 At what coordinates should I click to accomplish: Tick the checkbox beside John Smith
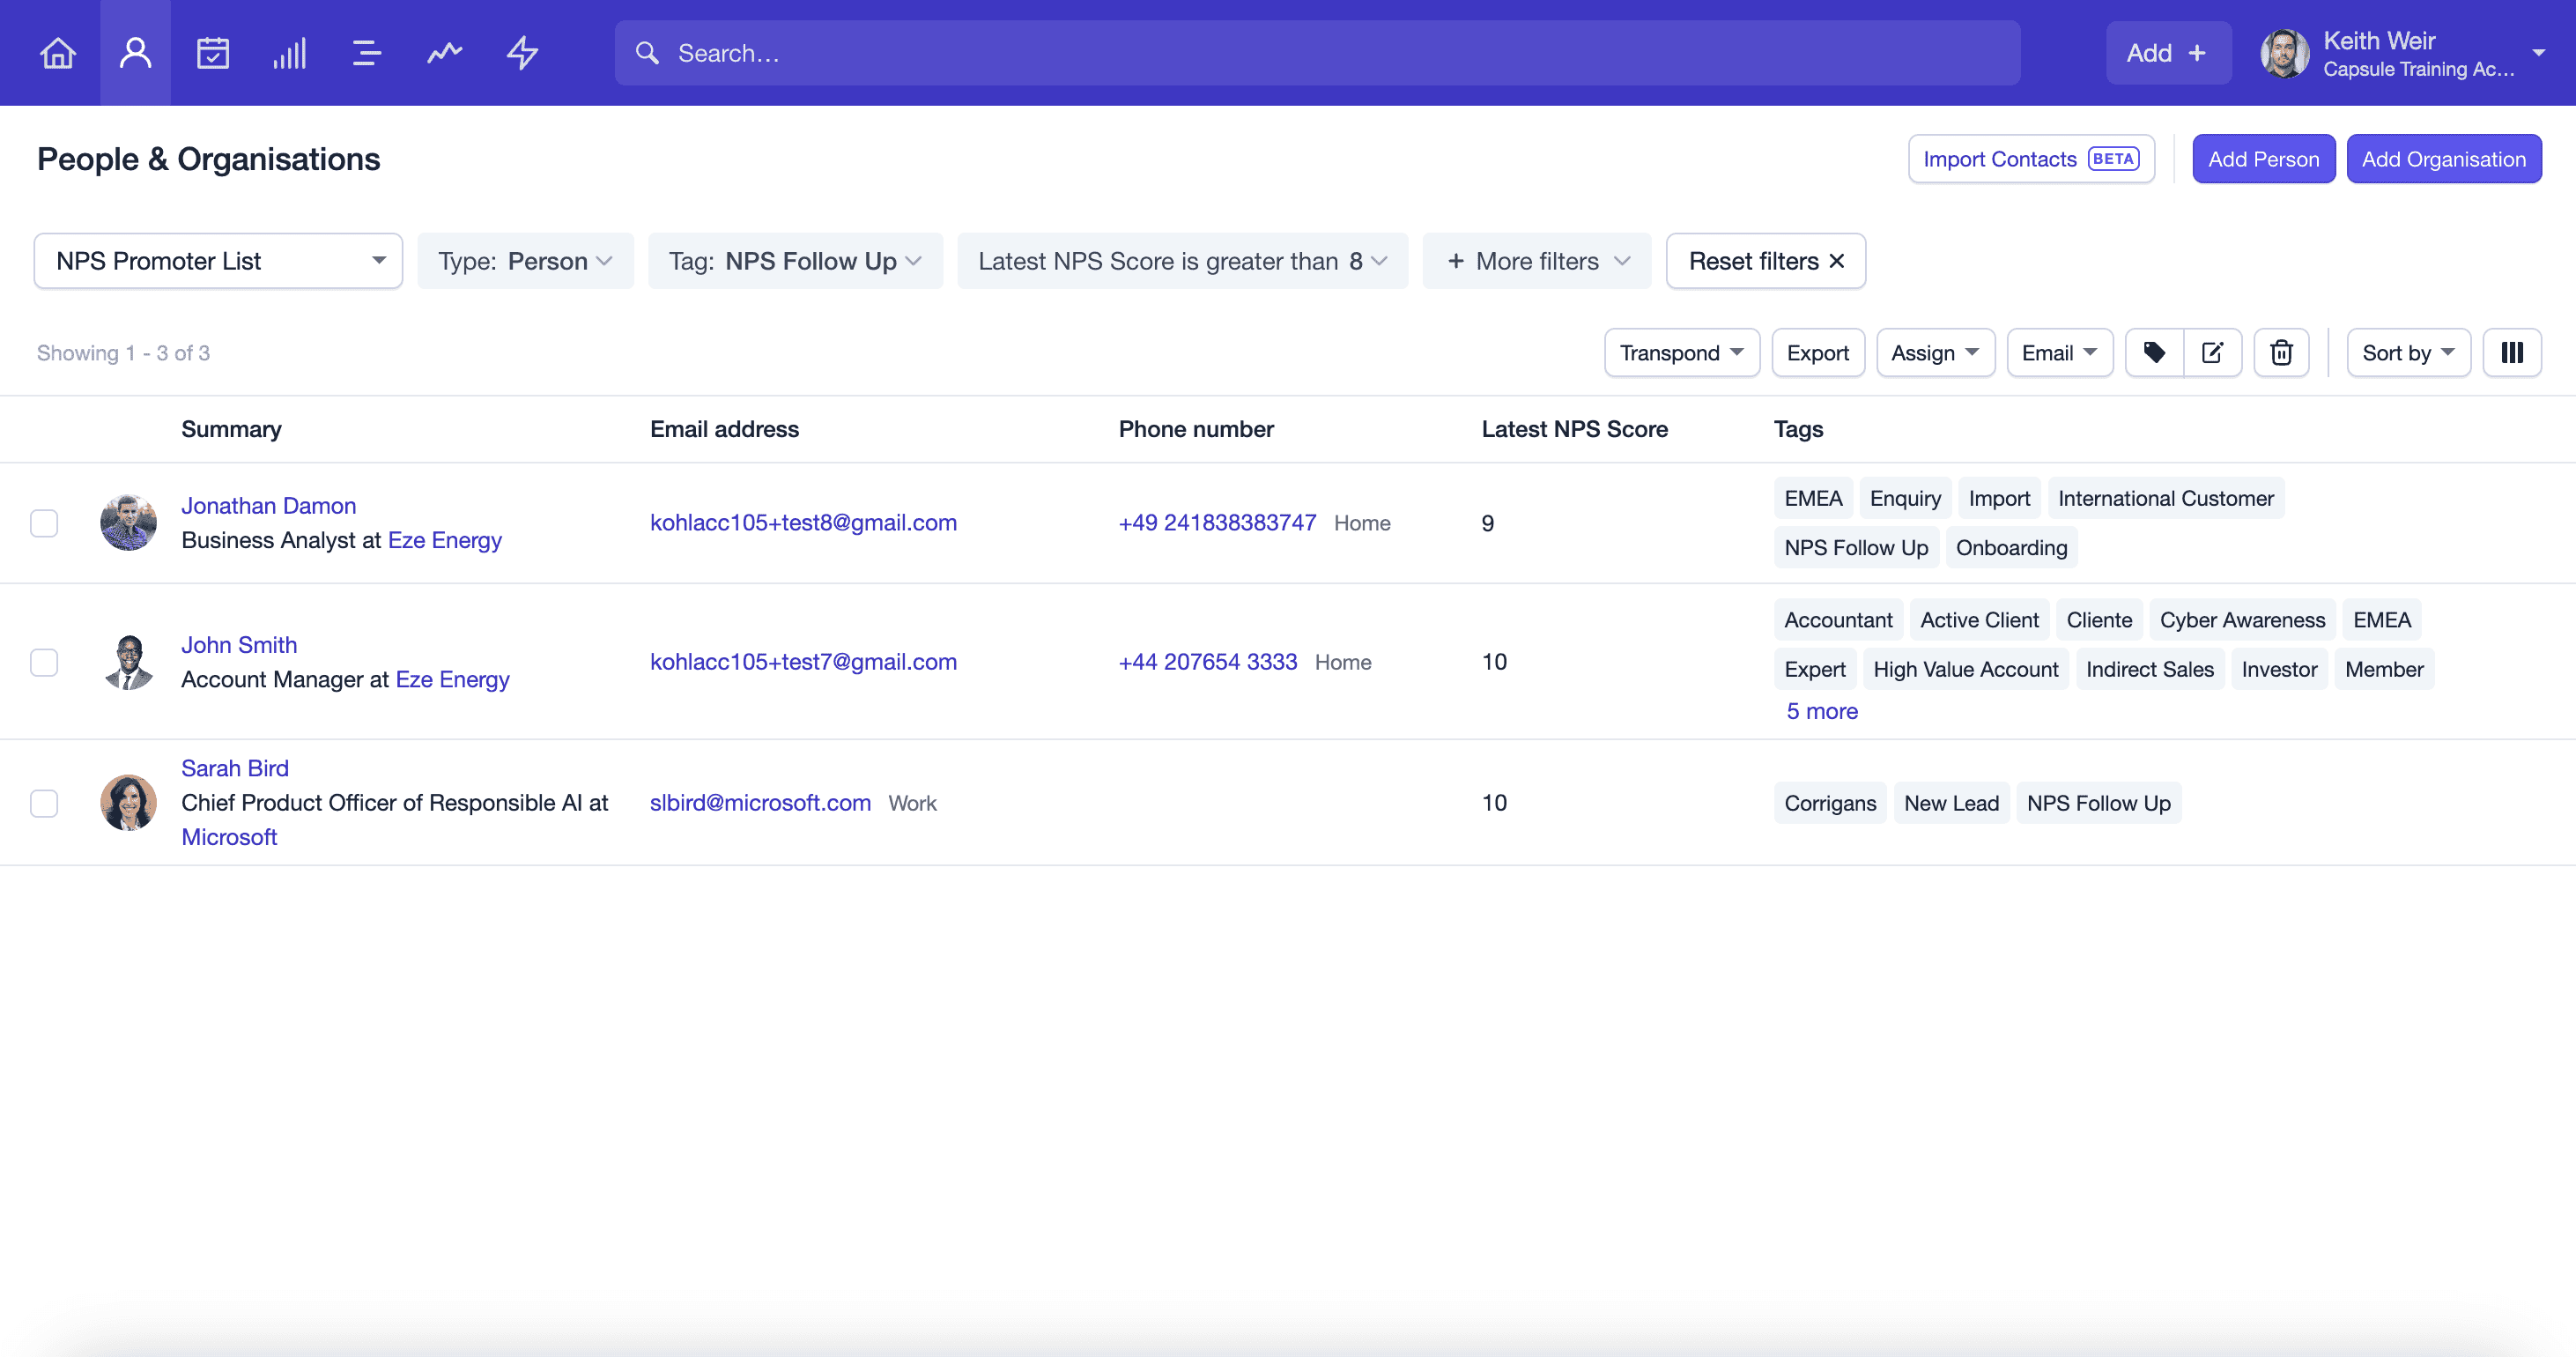tap(44, 662)
